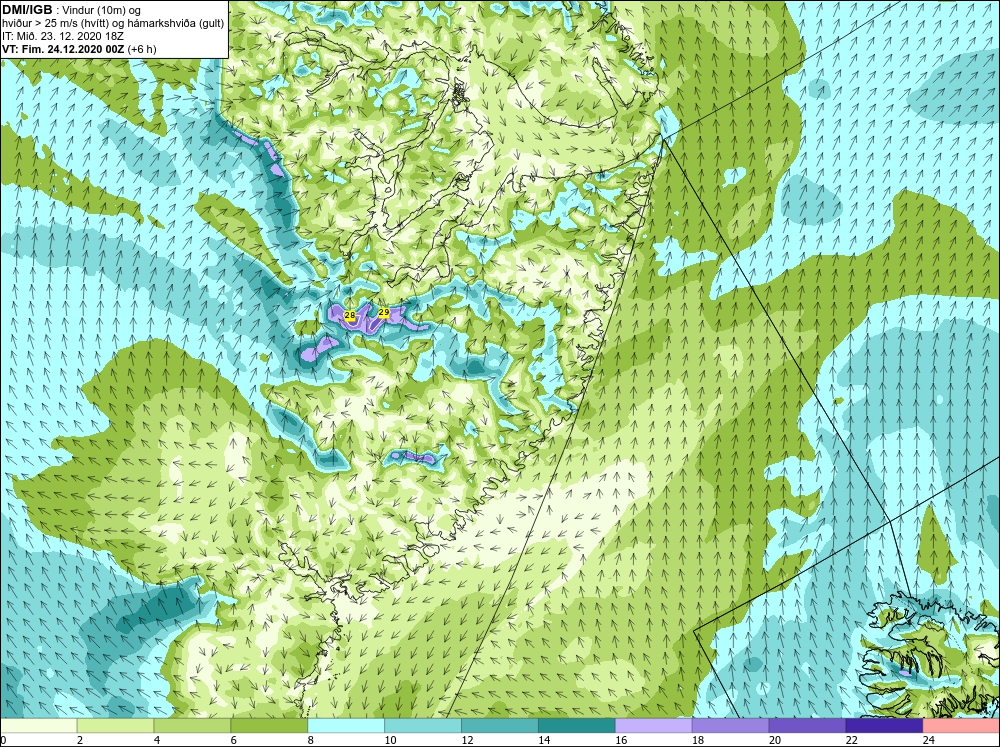The image size is (1000, 747).
Task: Select the 22-24 m/s dark indigo swatch
Action: (x=884, y=726)
